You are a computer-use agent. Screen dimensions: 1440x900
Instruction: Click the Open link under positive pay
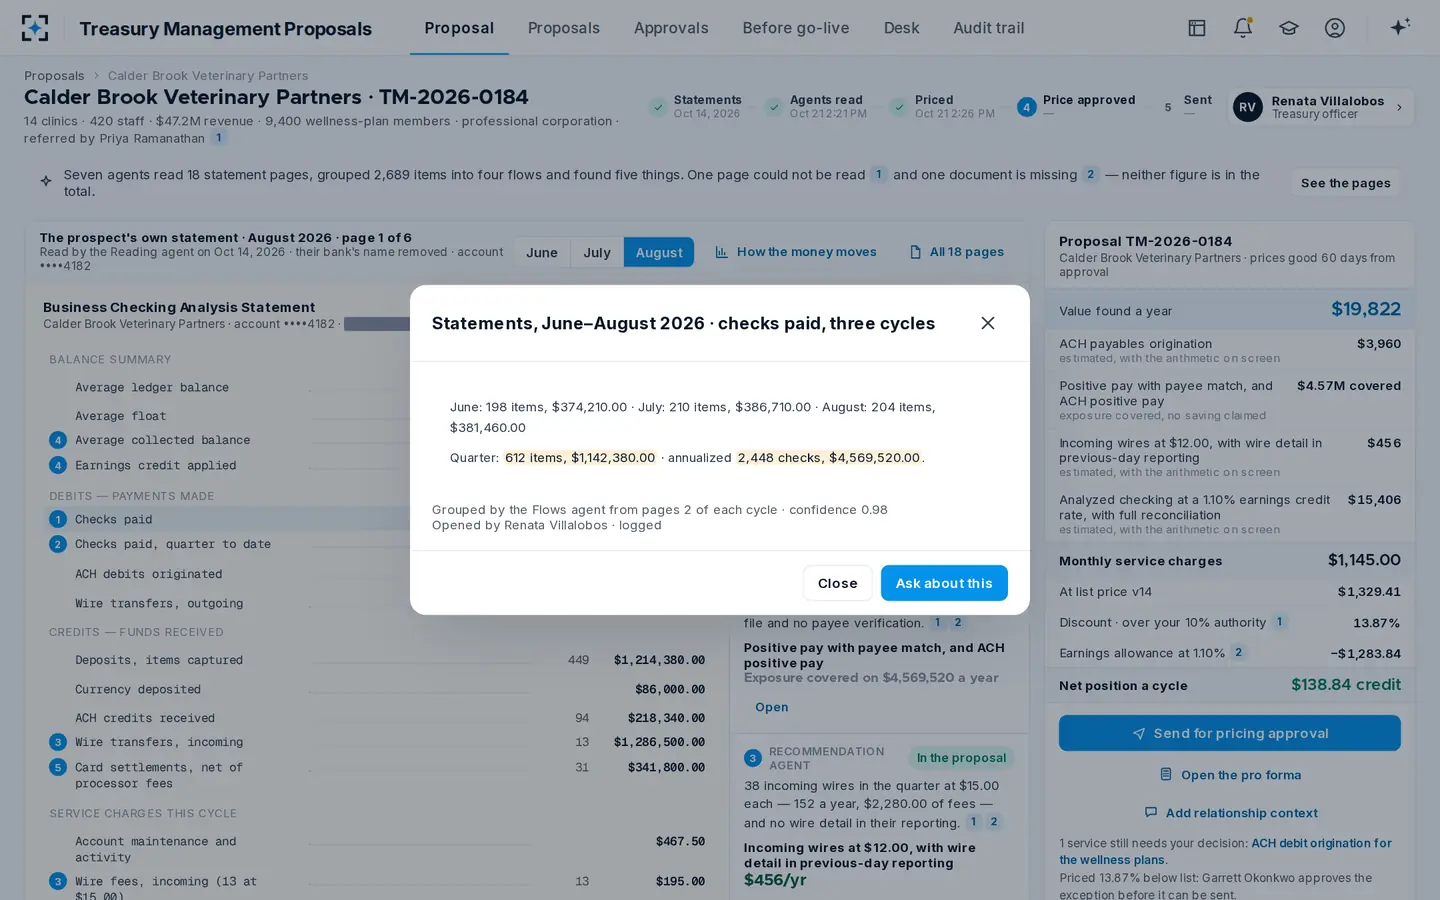(x=771, y=707)
